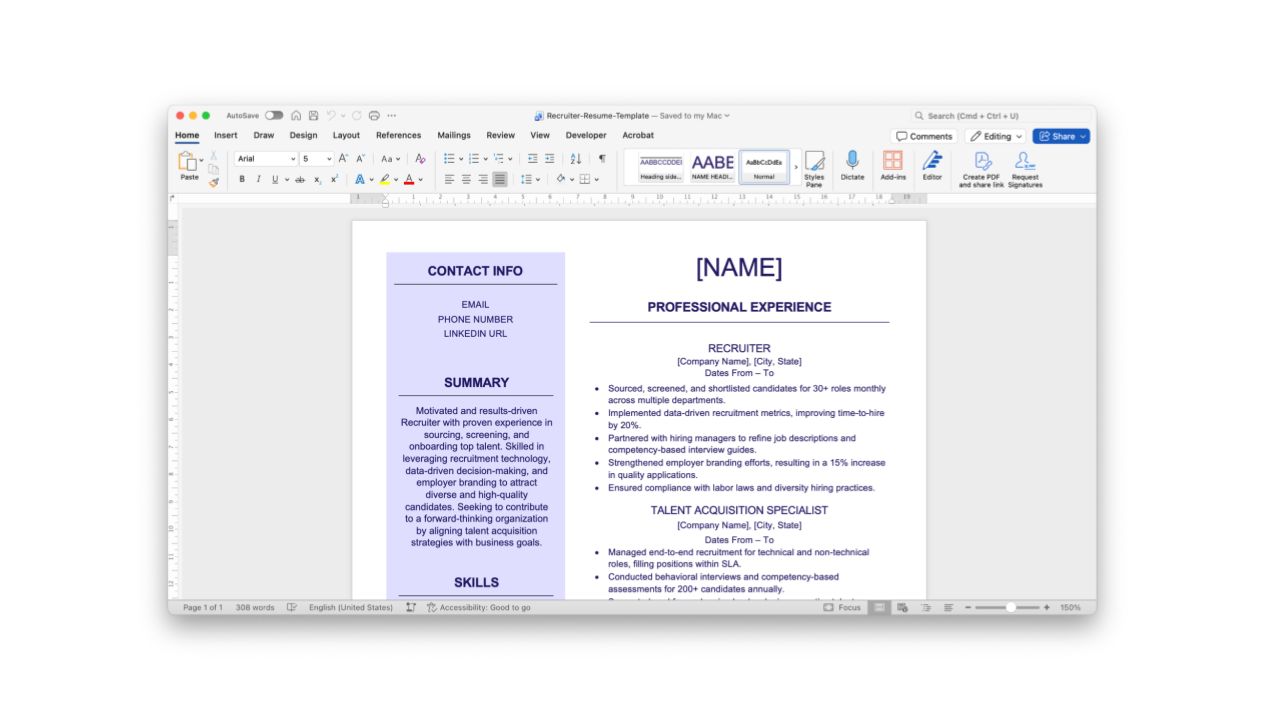Expand the font size dropdown
This screenshot has height=720, width=1280.
pos(329,159)
